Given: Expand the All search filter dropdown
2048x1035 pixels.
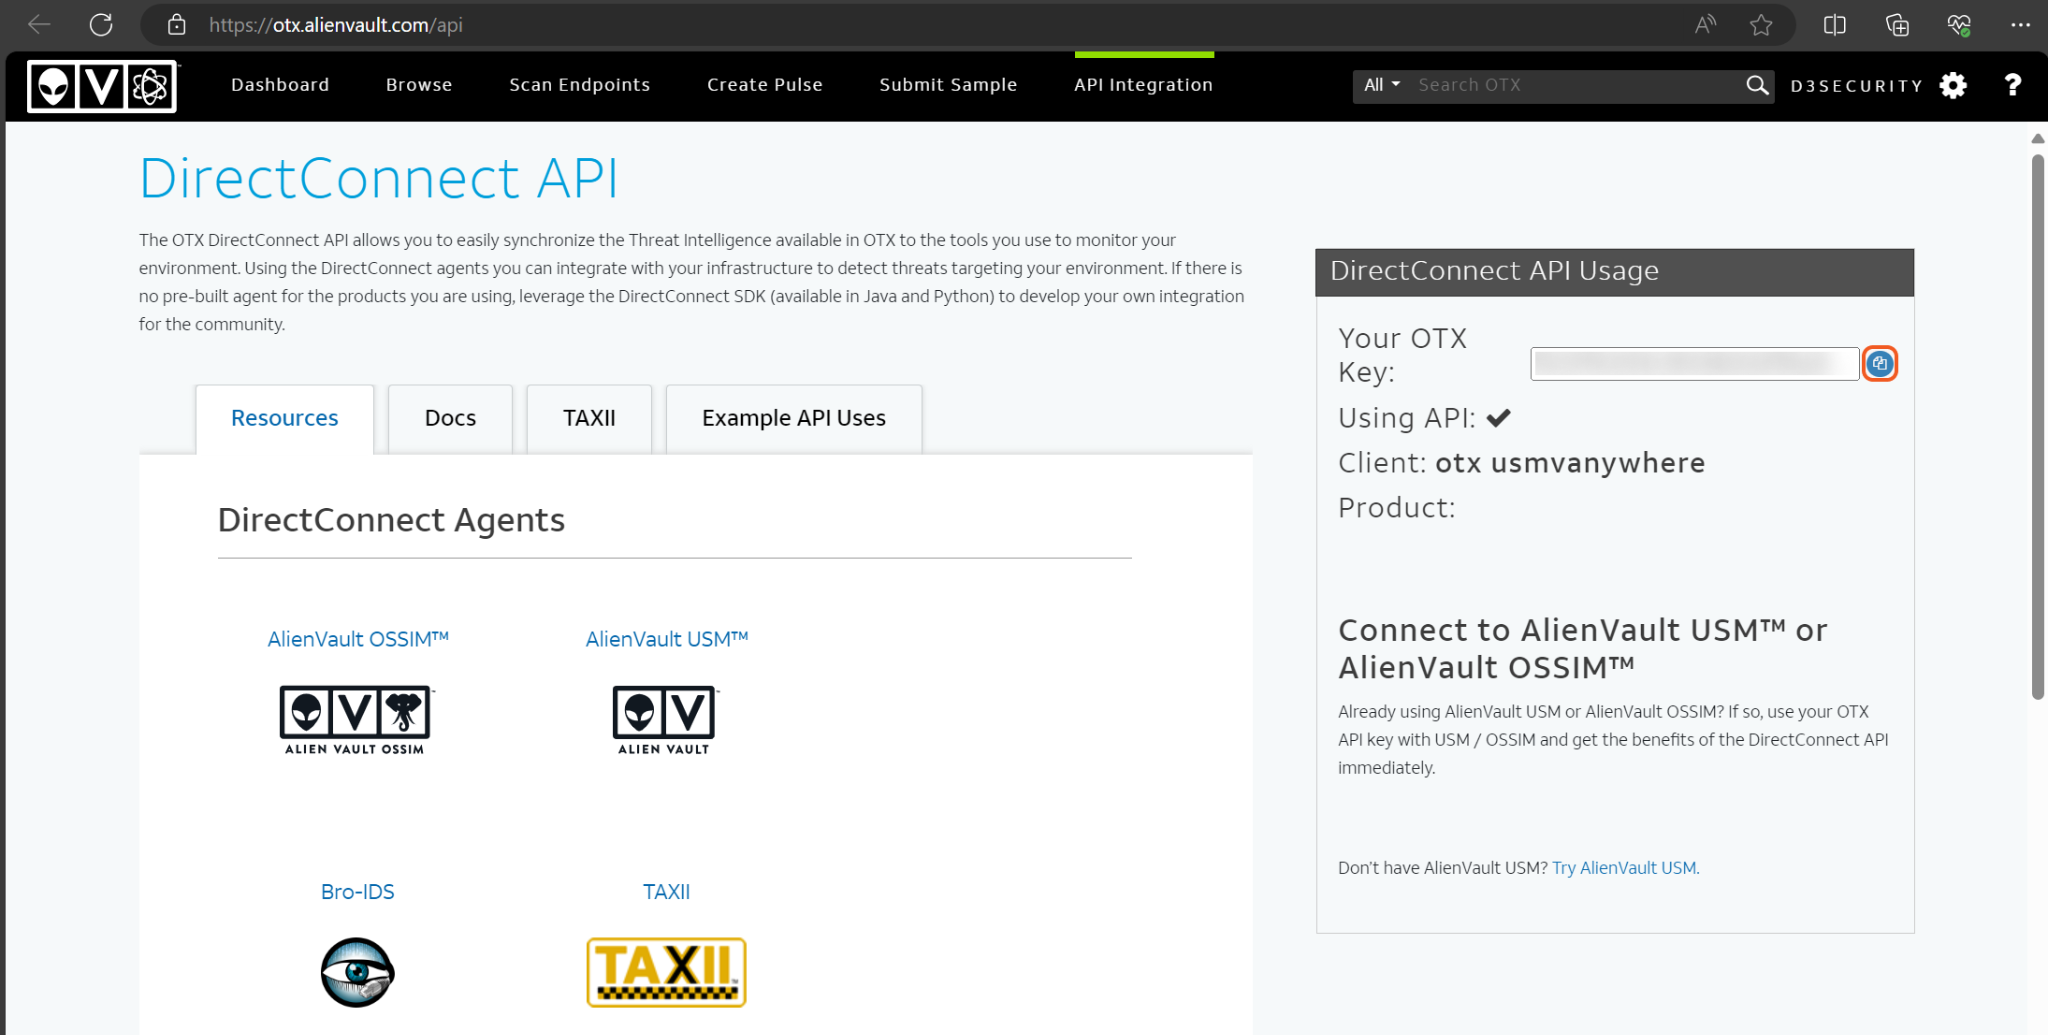Looking at the screenshot, I should click(1381, 85).
